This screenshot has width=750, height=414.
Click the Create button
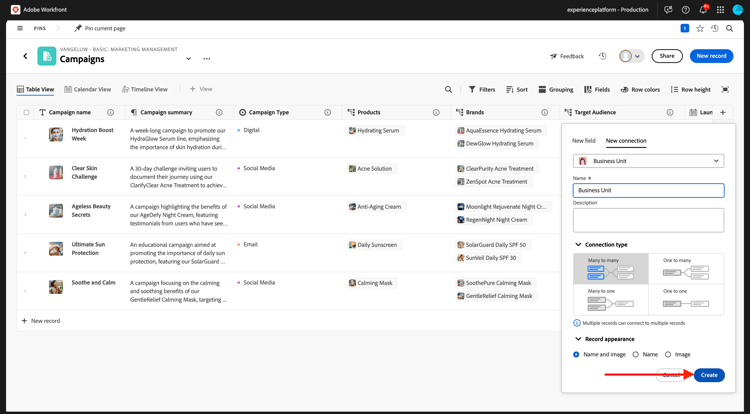[x=709, y=375]
